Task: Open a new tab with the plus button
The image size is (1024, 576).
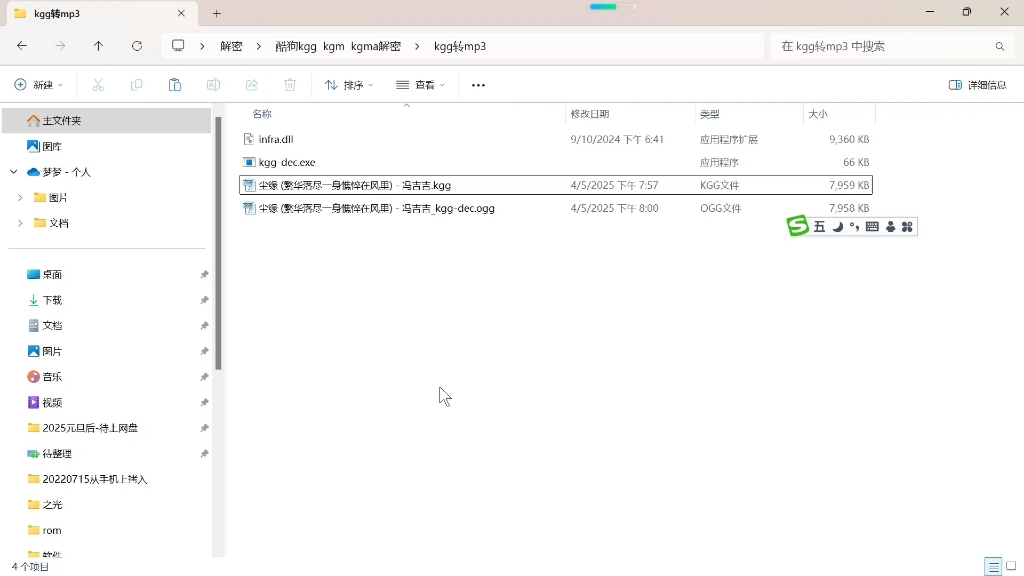Action: pyautogui.click(x=217, y=13)
